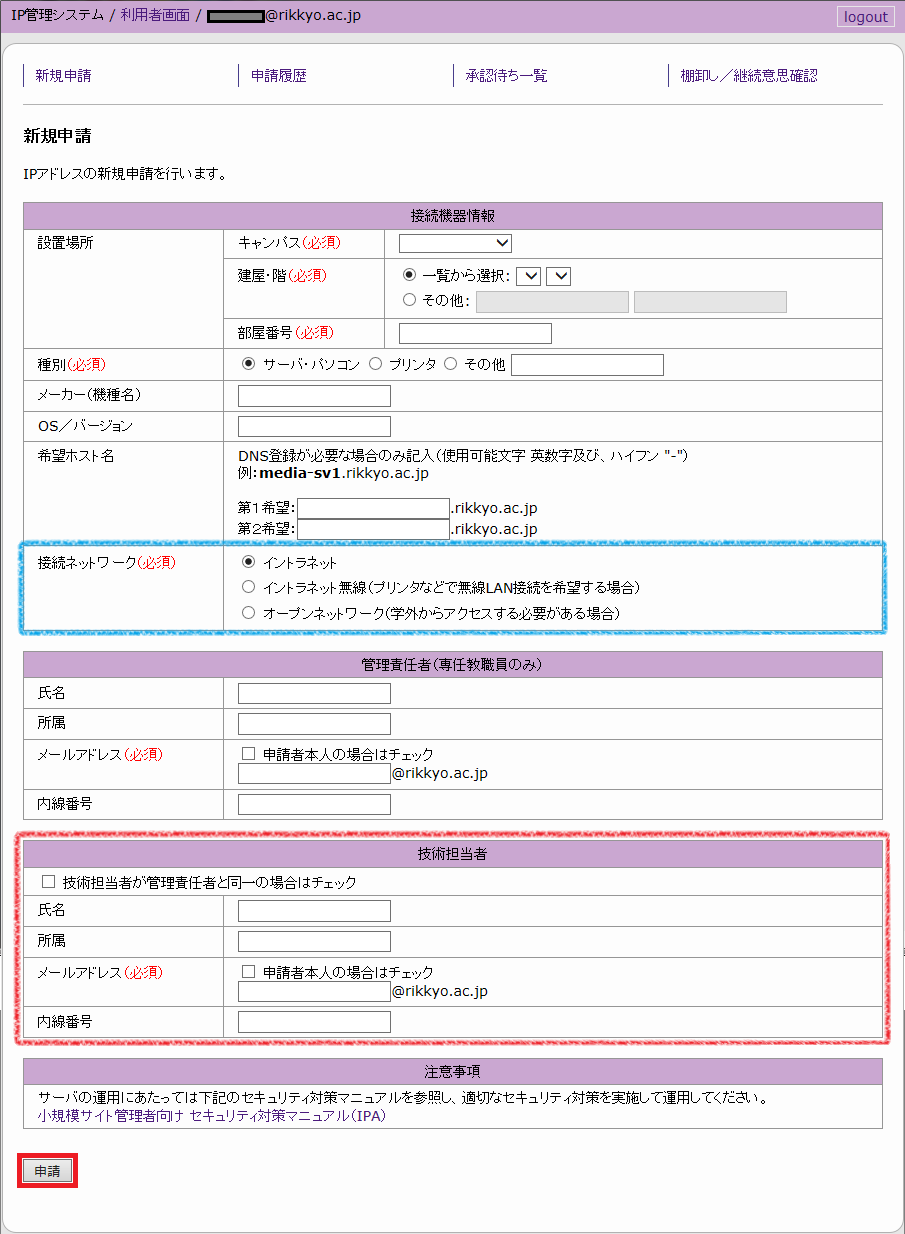This screenshot has width=905, height=1234.
Task: Check 申請者本人の場合はチェック under 管理責任者
Action: (x=249, y=754)
